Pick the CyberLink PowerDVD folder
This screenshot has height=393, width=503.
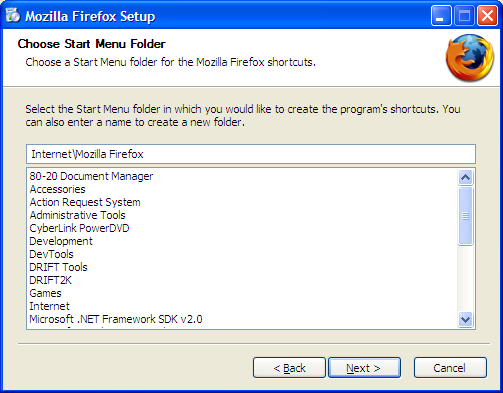(x=79, y=228)
